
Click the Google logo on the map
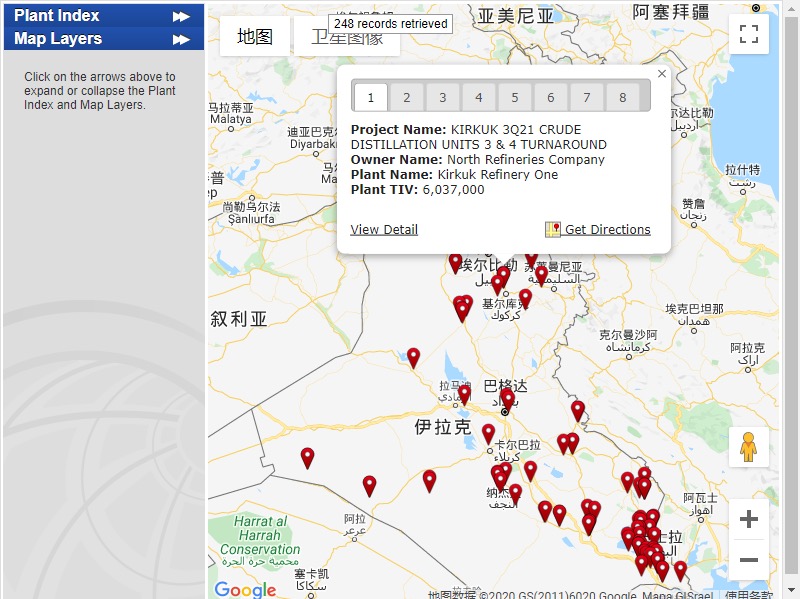click(245, 589)
